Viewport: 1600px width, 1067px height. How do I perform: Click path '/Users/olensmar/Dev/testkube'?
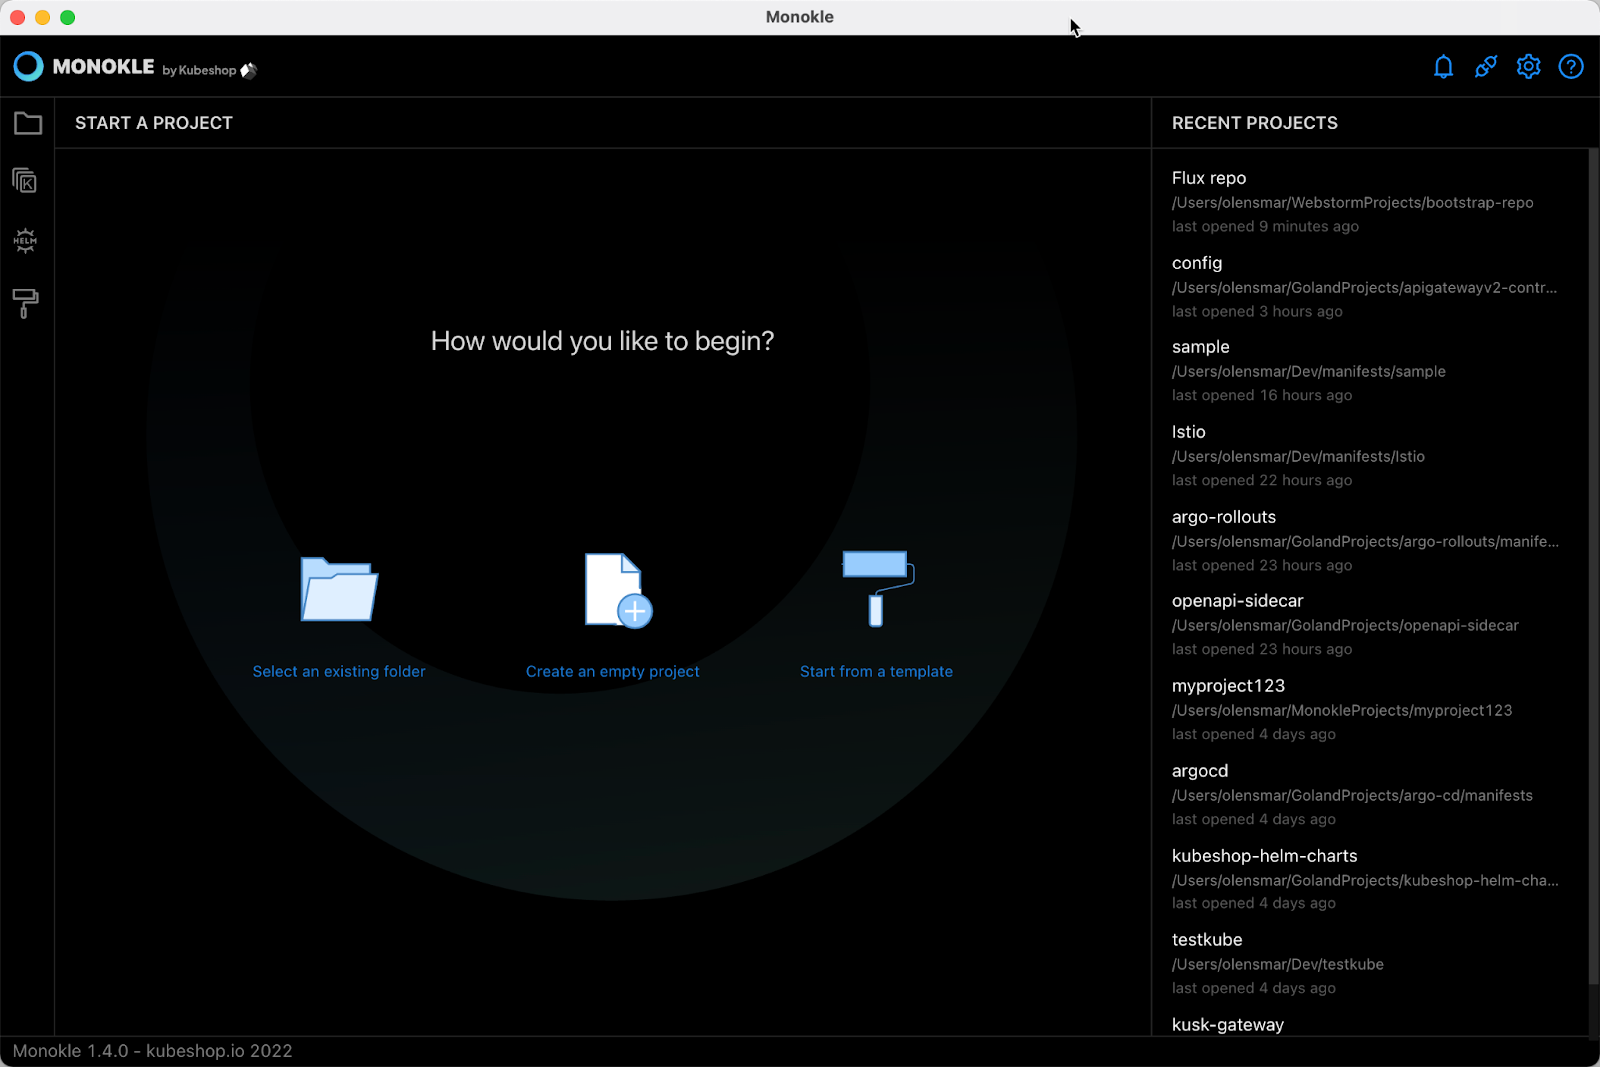pos(1278,965)
